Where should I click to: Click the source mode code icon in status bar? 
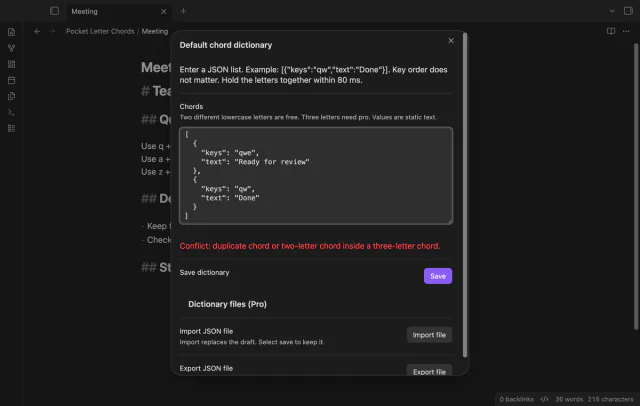coord(544,399)
